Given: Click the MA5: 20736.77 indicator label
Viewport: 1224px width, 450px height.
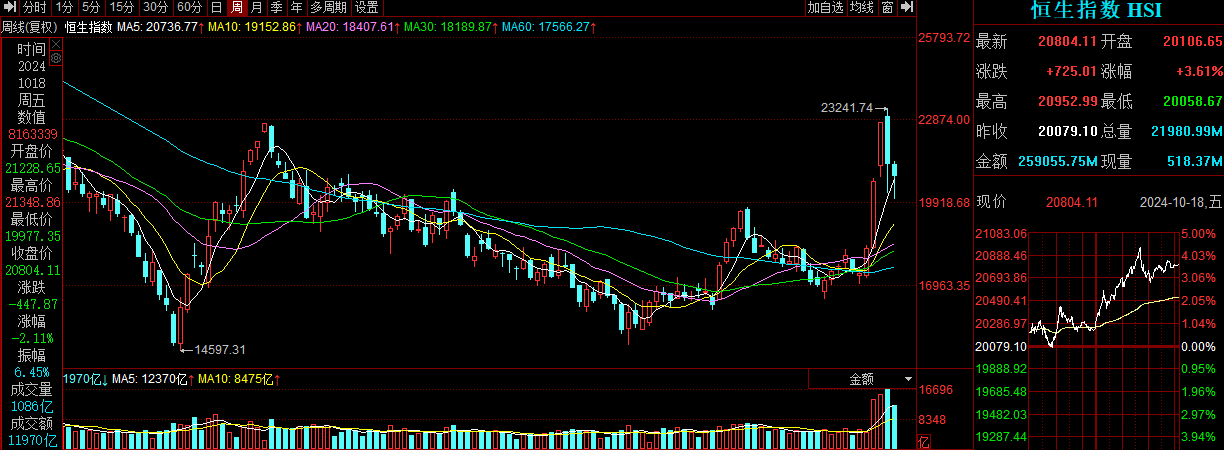Looking at the screenshot, I should coord(162,27).
